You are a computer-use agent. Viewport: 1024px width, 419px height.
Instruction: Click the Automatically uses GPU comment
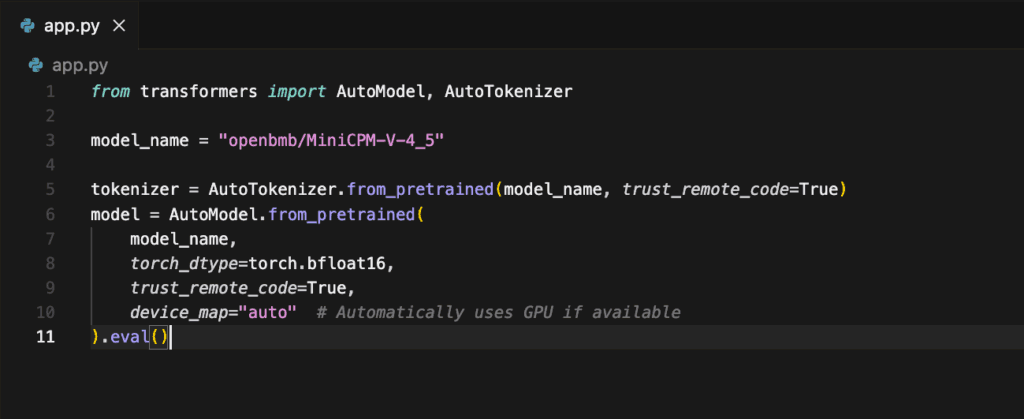pos(498,313)
